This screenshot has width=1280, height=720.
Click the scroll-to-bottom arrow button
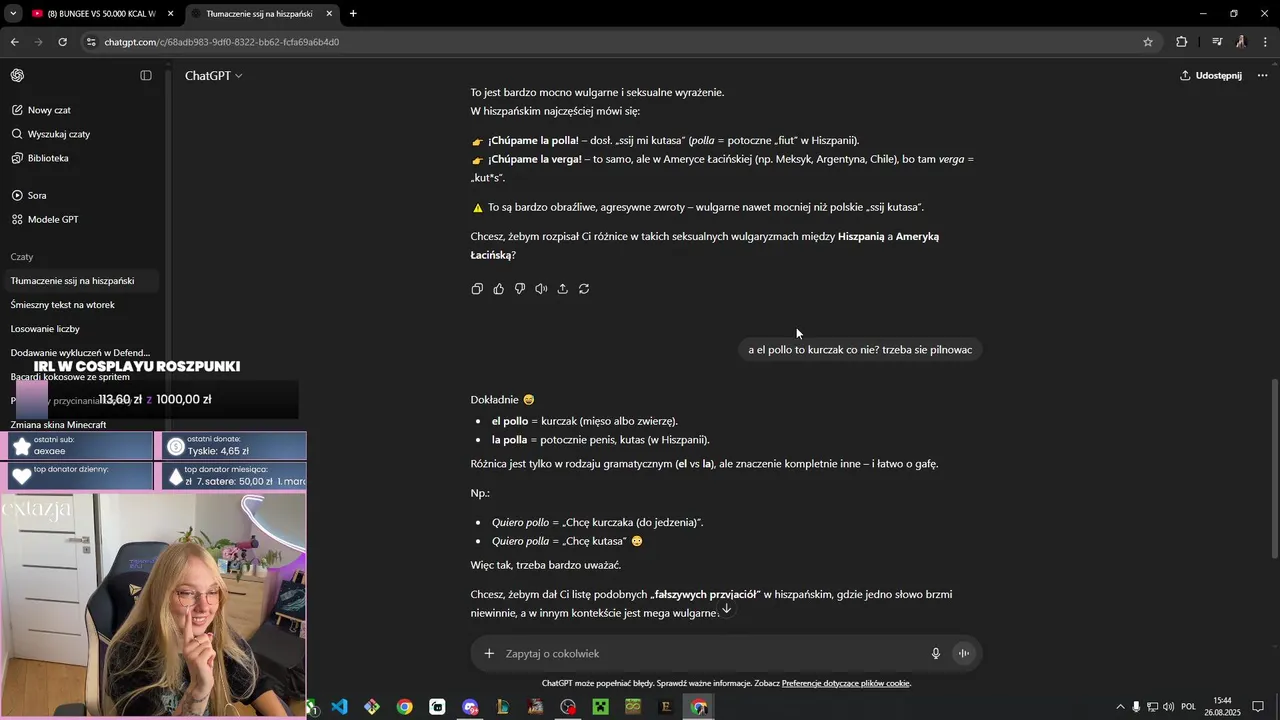727,609
